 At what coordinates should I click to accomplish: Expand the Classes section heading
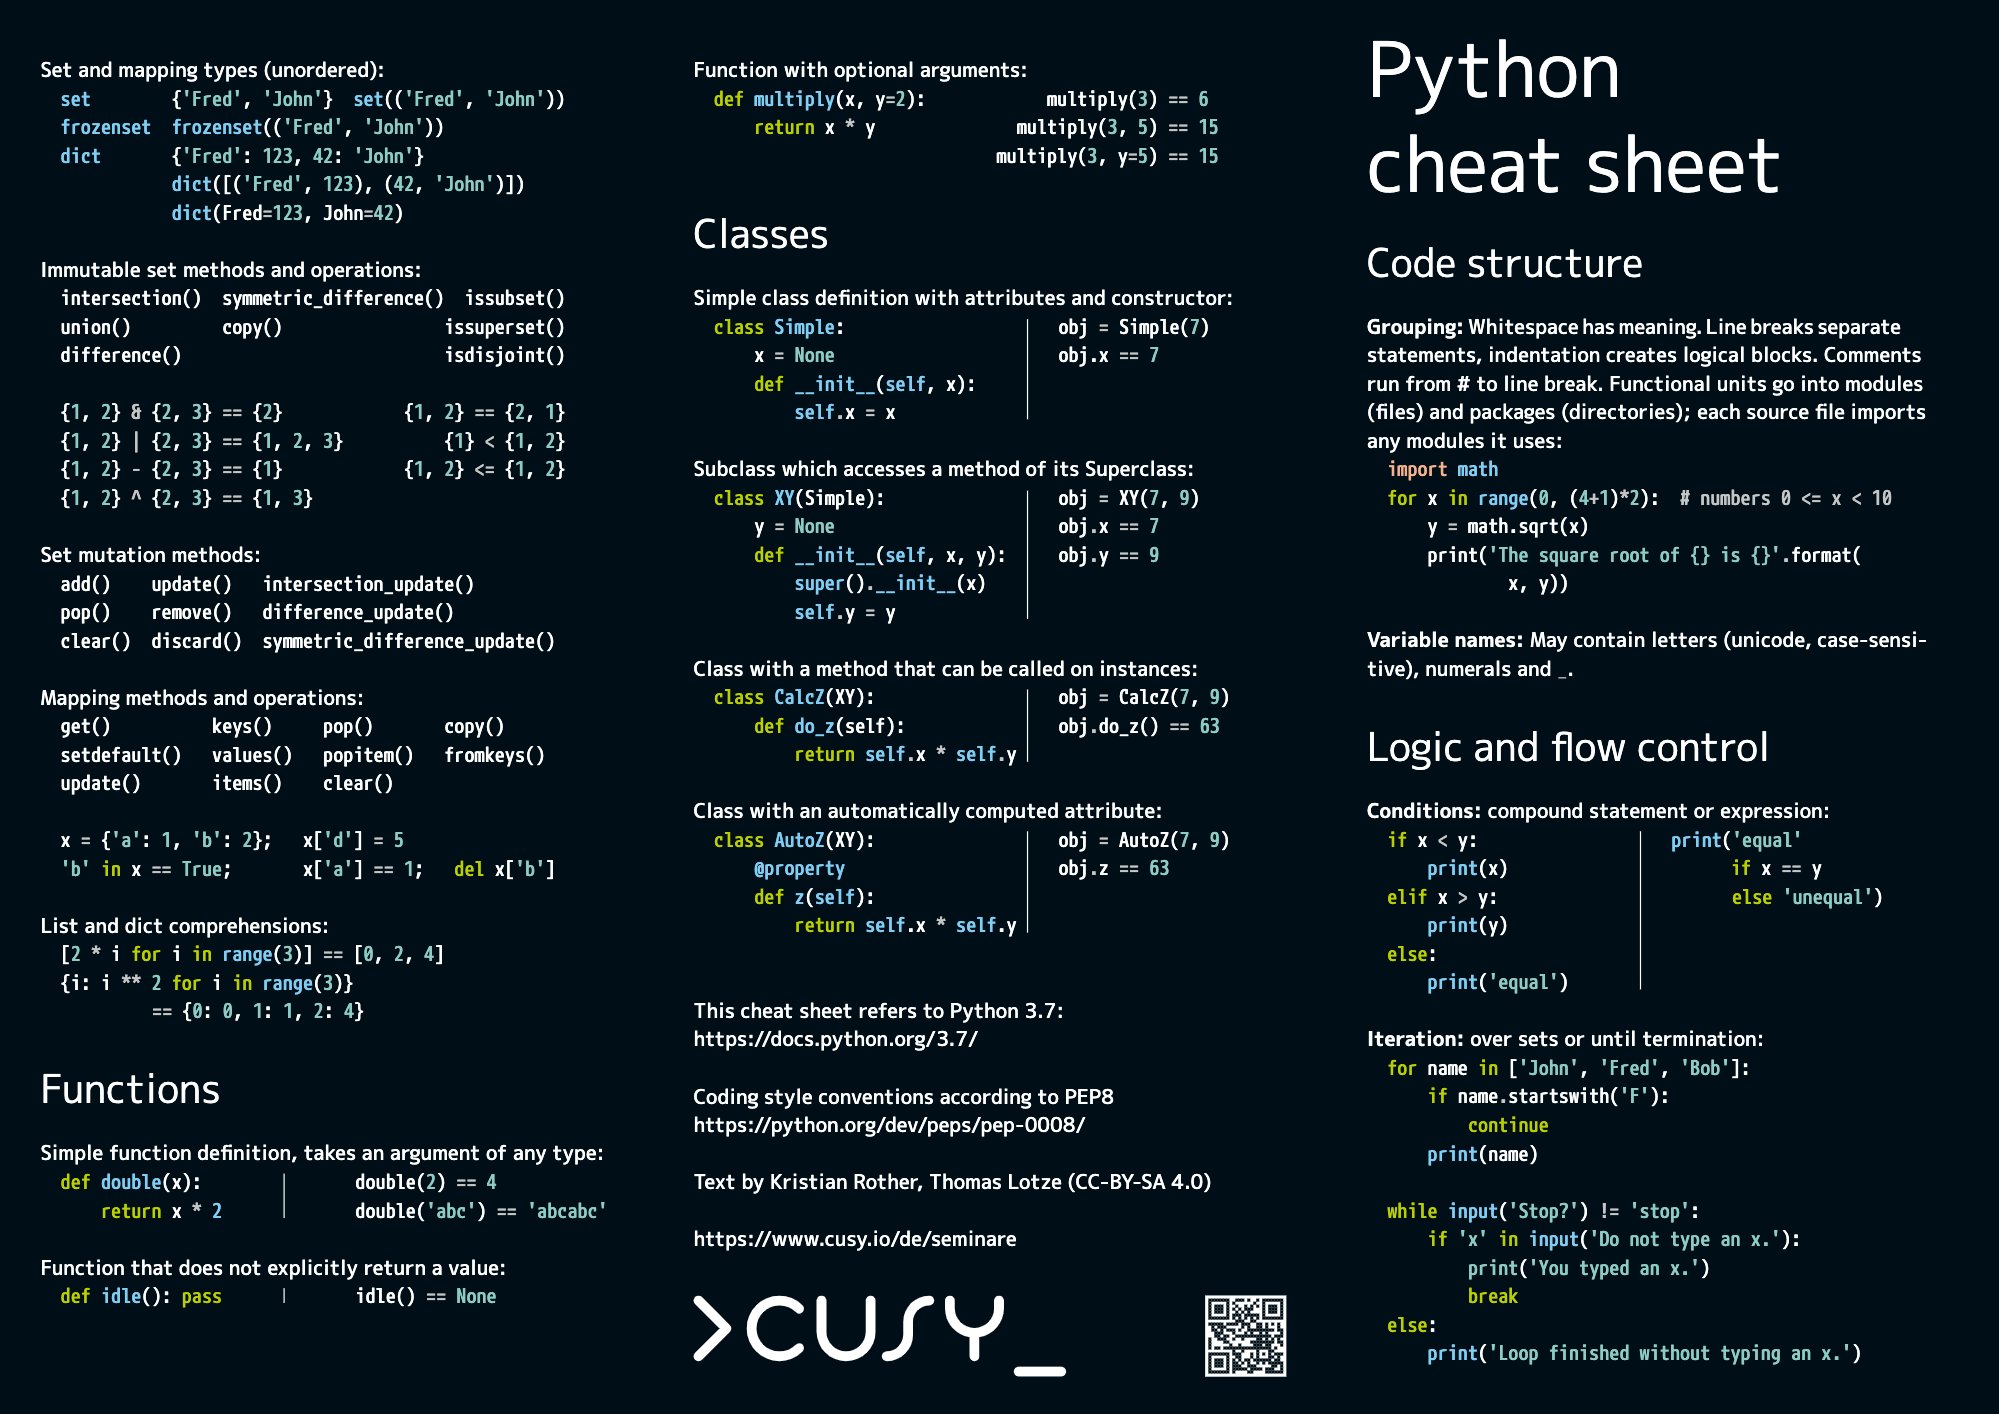click(x=761, y=235)
